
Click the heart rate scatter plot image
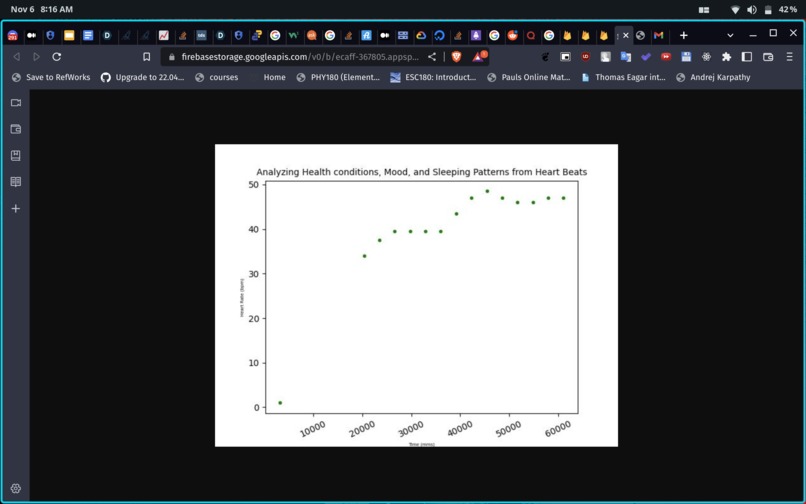coord(416,295)
